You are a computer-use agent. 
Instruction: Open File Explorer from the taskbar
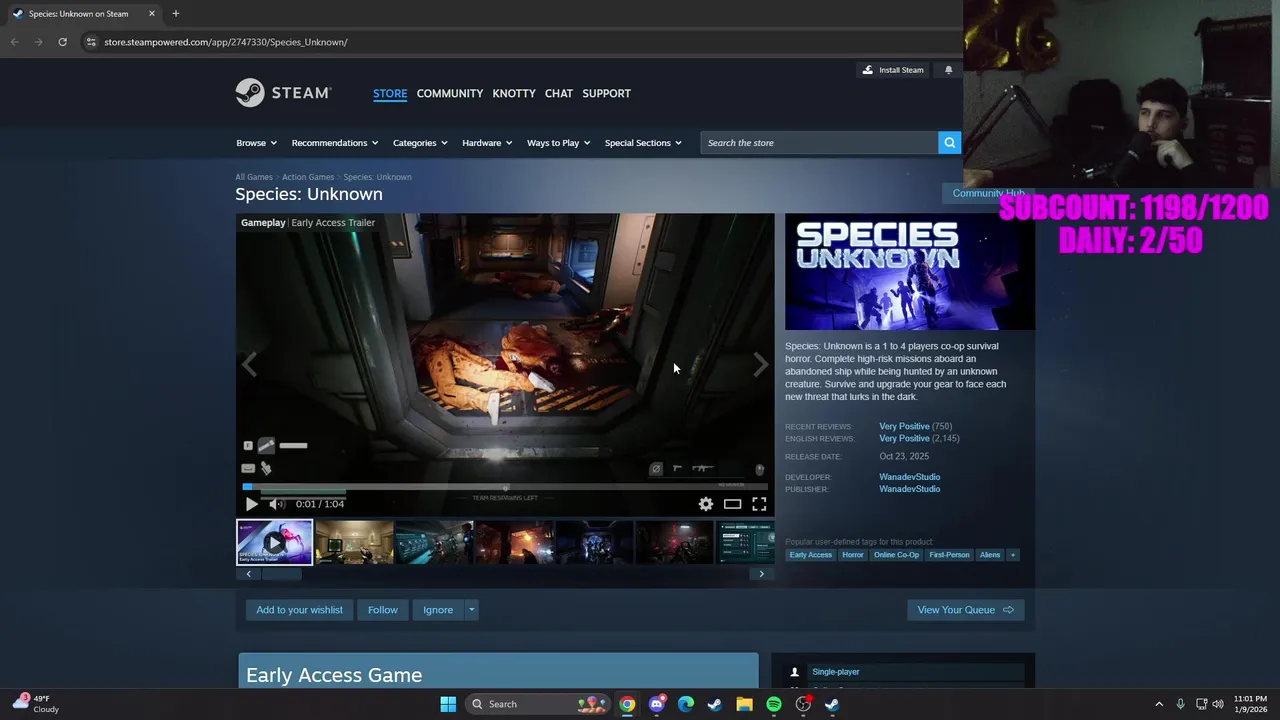[x=744, y=704]
